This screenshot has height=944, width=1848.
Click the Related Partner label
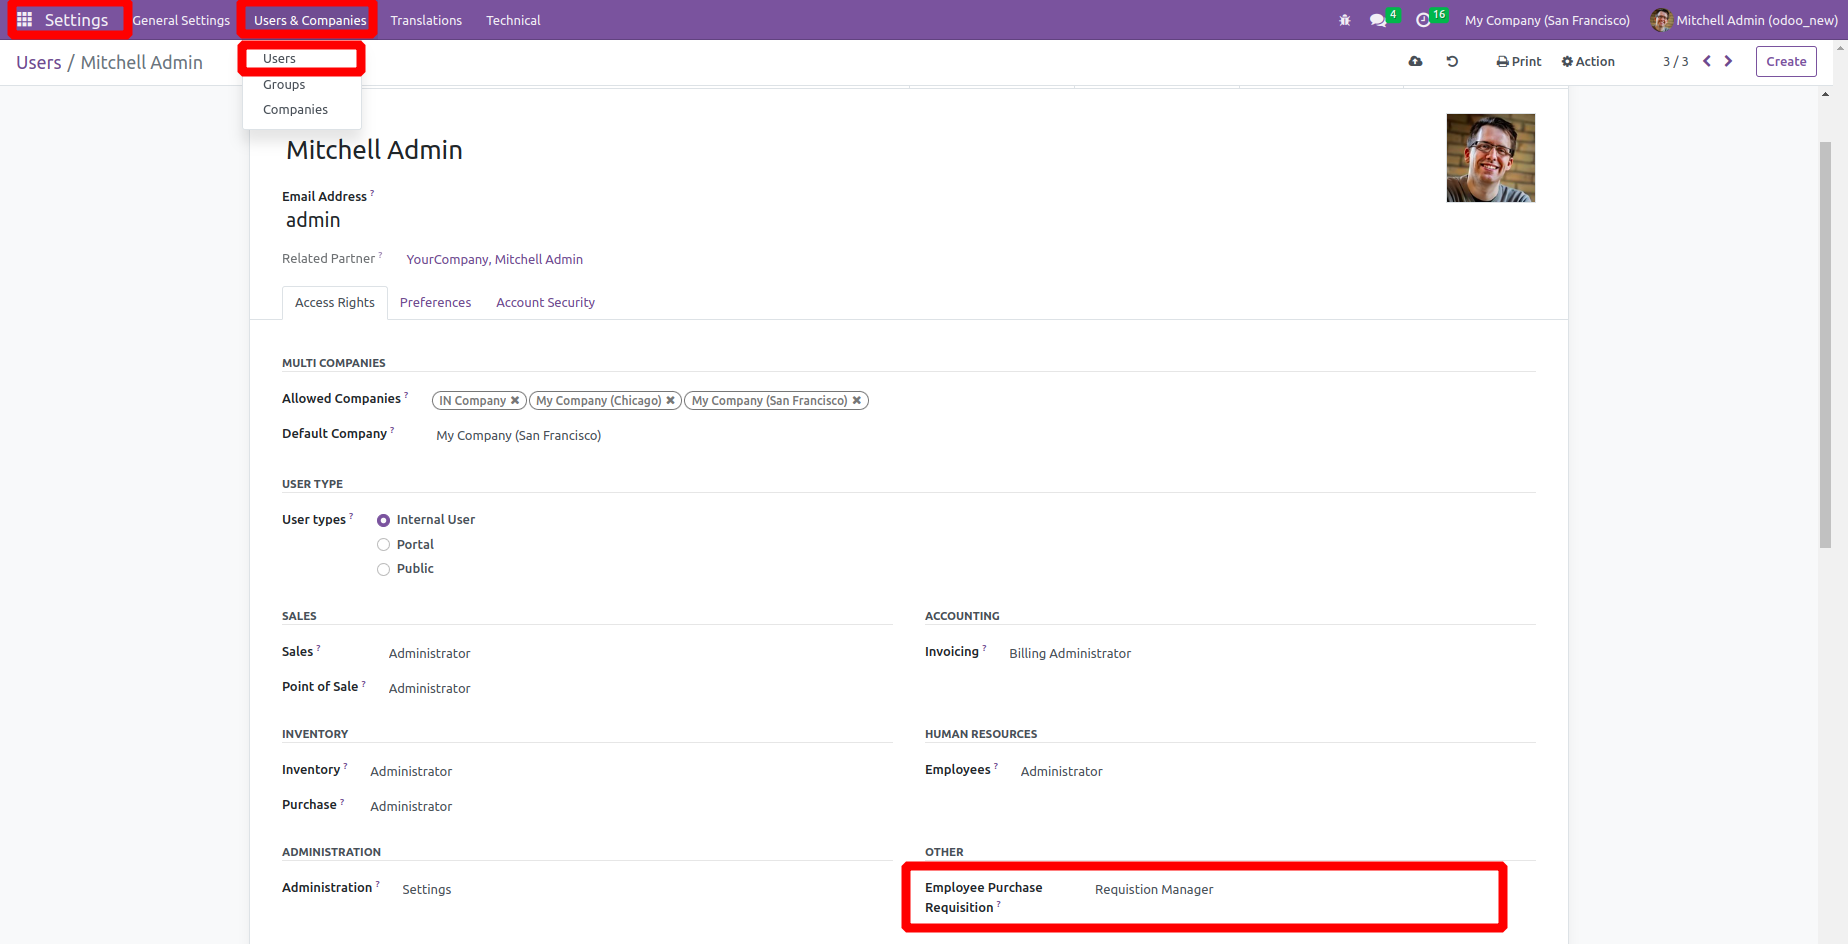tap(328, 259)
